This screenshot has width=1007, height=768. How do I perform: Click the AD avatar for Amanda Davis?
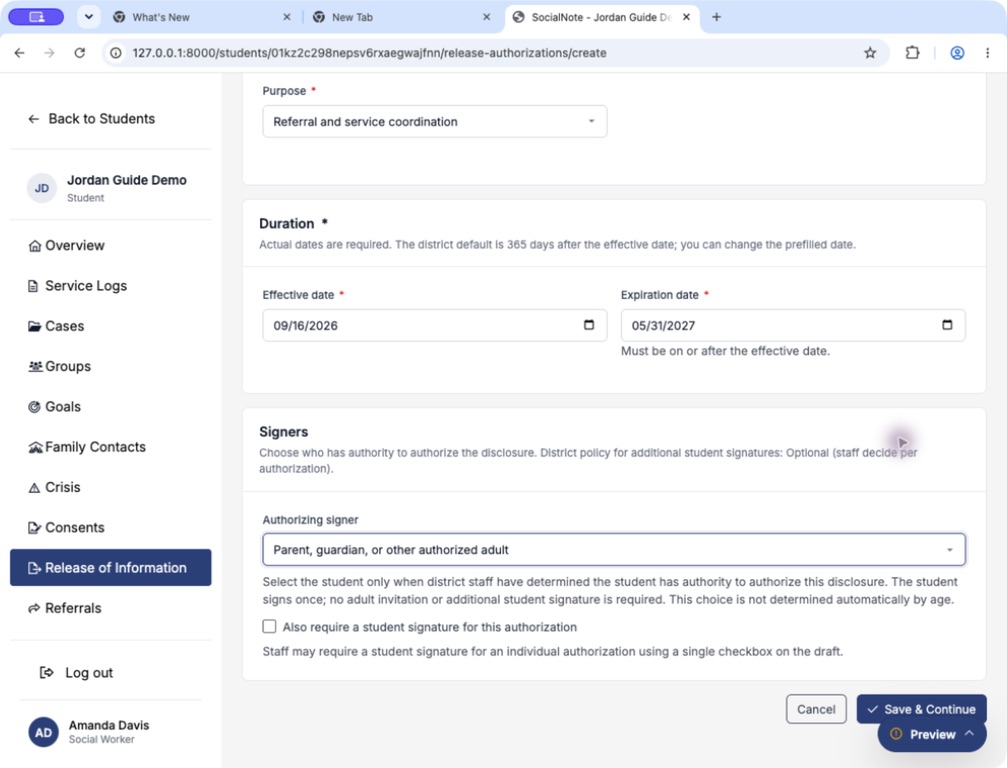click(43, 733)
